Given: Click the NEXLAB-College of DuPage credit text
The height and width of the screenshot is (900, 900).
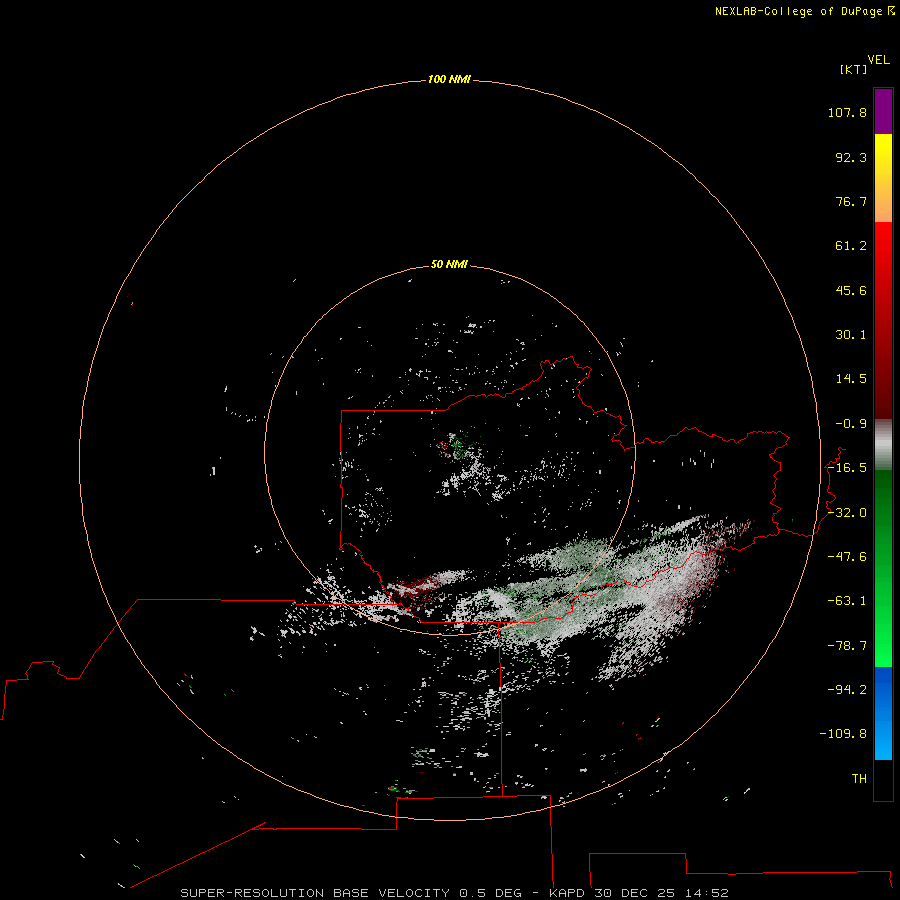Looking at the screenshot, I should click(x=798, y=11).
